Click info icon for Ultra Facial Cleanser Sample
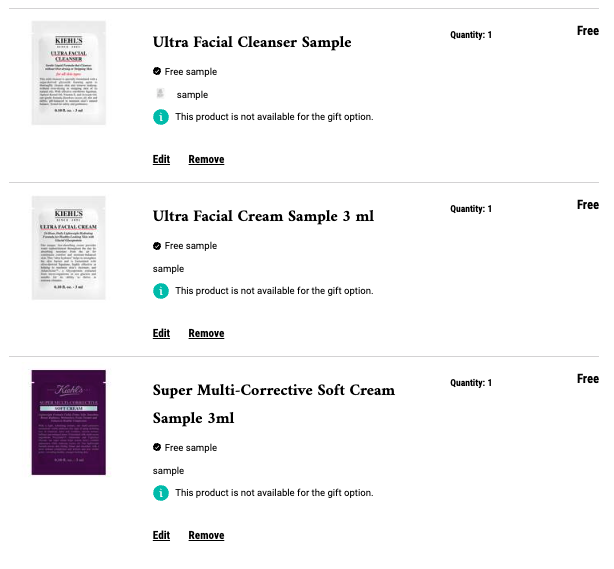The width and height of the screenshot is (614, 569). pos(161,117)
